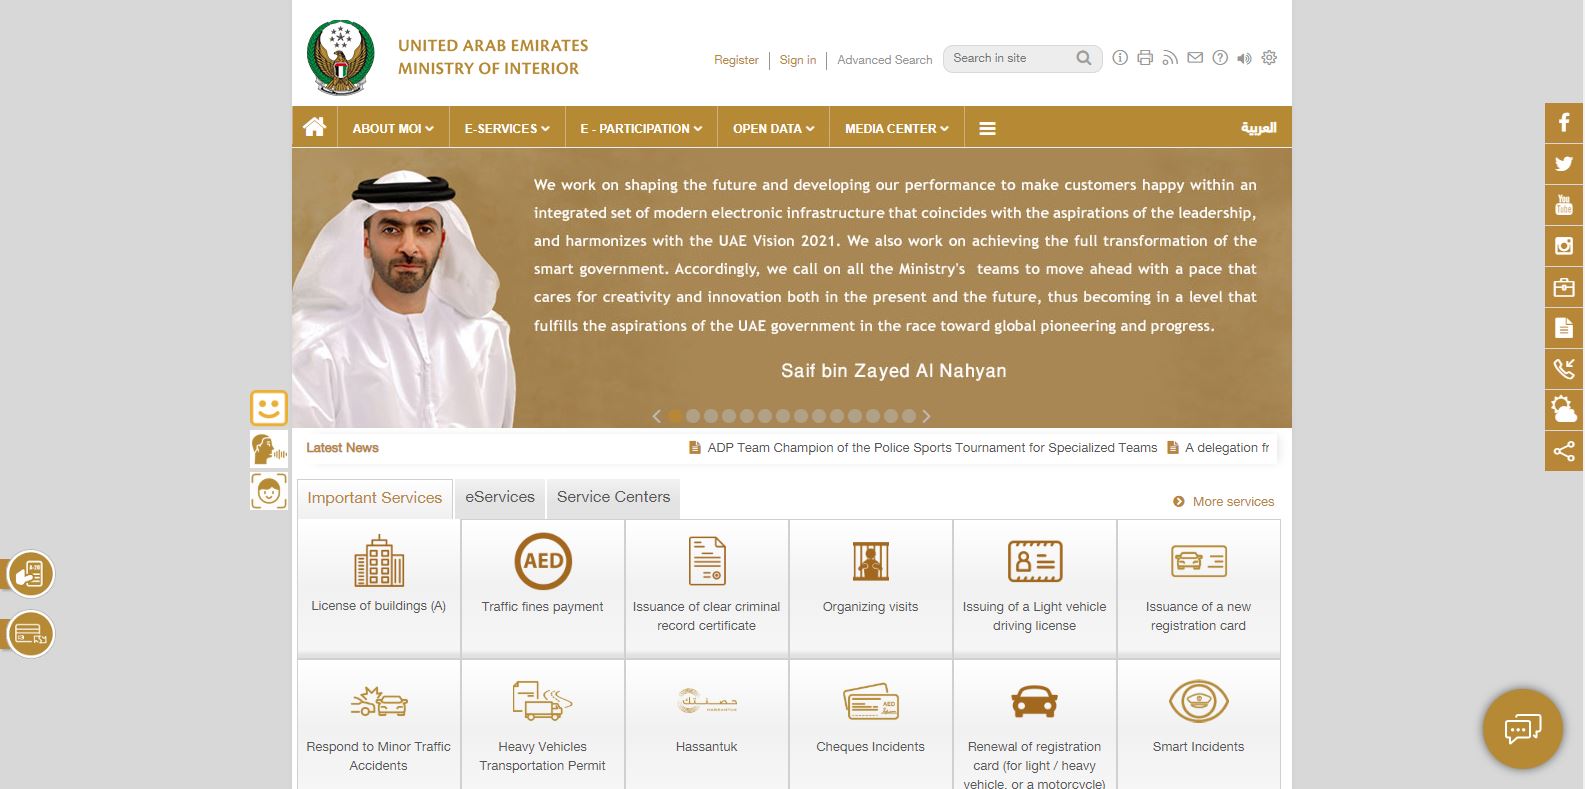Expand the OPEN DATA menu
Viewport: 1585px width, 789px height.
point(773,128)
